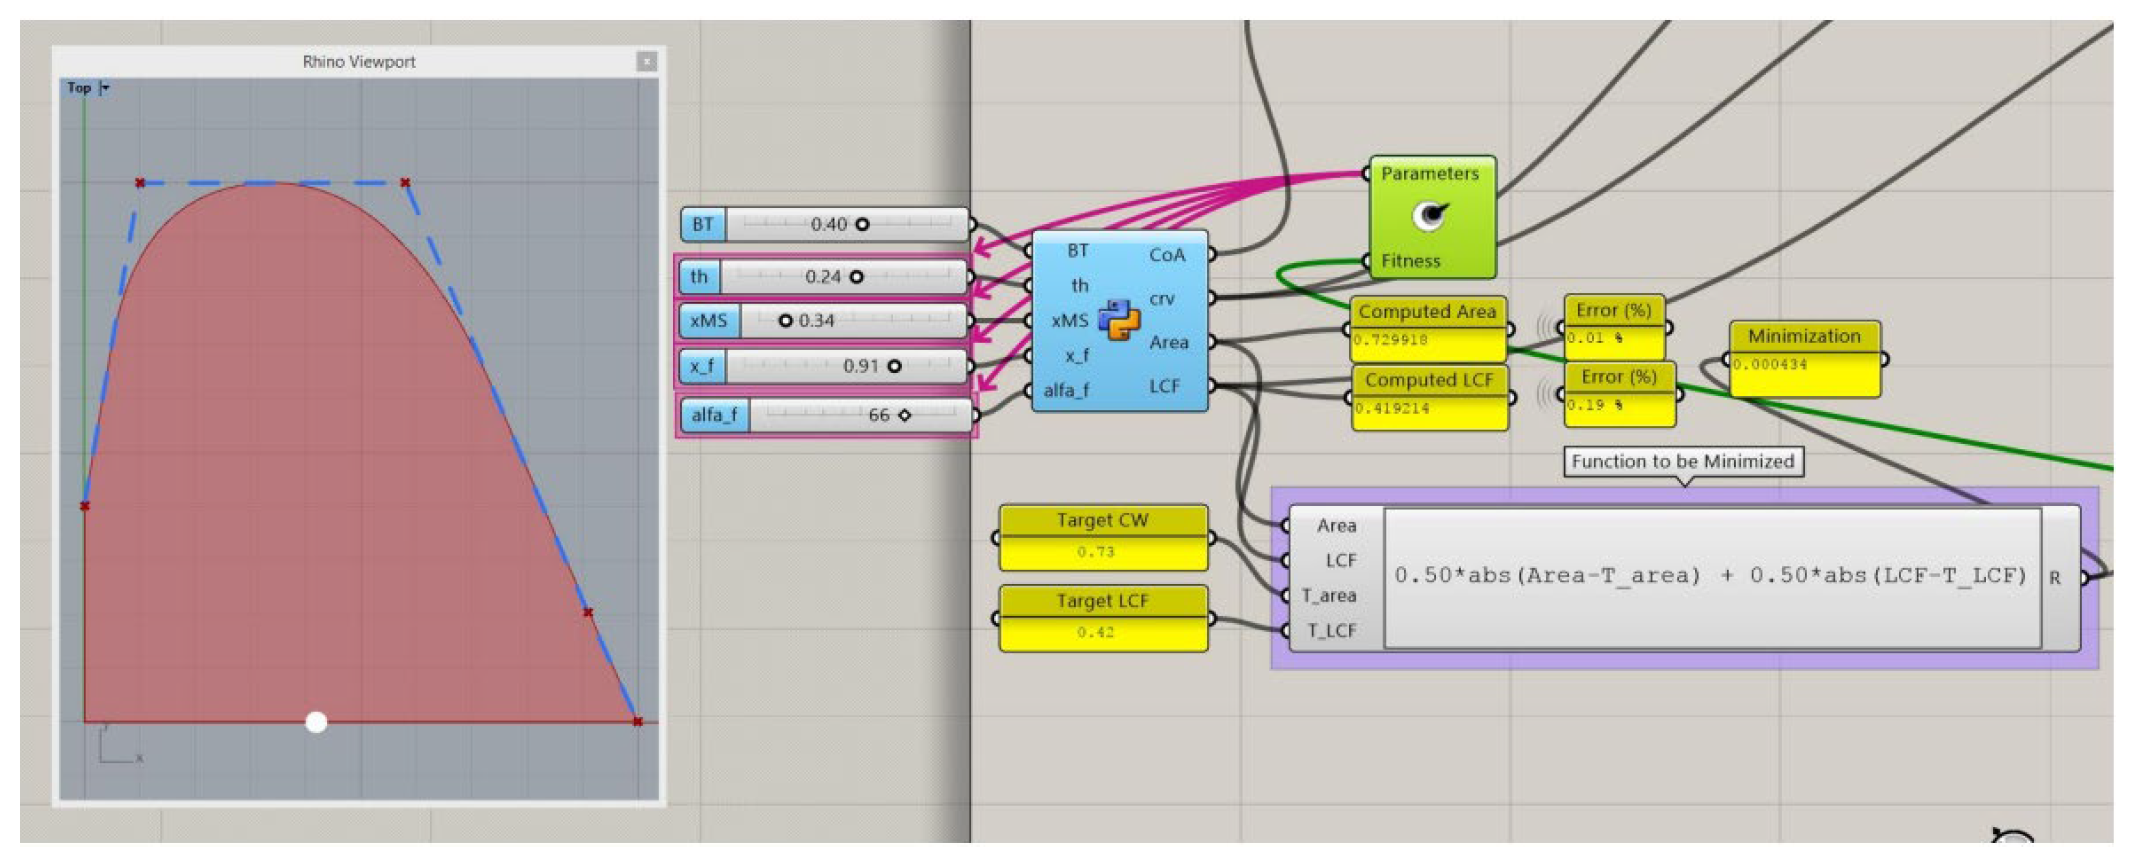Image resolution: width=2132 pixels, height=863 pixels.
Task: Click the white point on curve baseline
Action: click(316, 722)
